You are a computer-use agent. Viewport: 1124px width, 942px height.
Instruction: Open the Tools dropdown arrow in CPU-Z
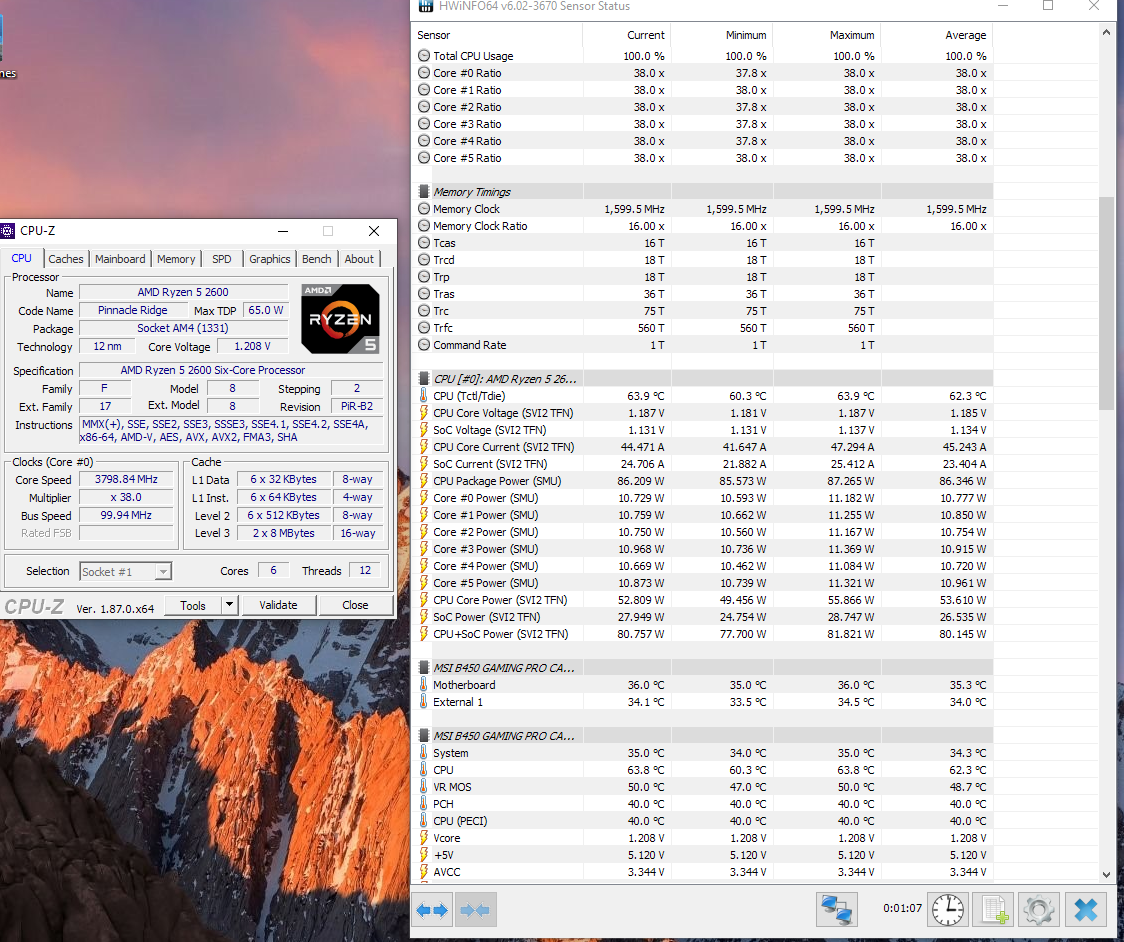point(229,605)
